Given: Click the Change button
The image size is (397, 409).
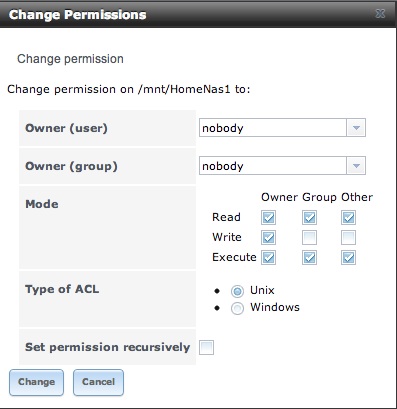Looking at the screenshot, I should (36, 382).
